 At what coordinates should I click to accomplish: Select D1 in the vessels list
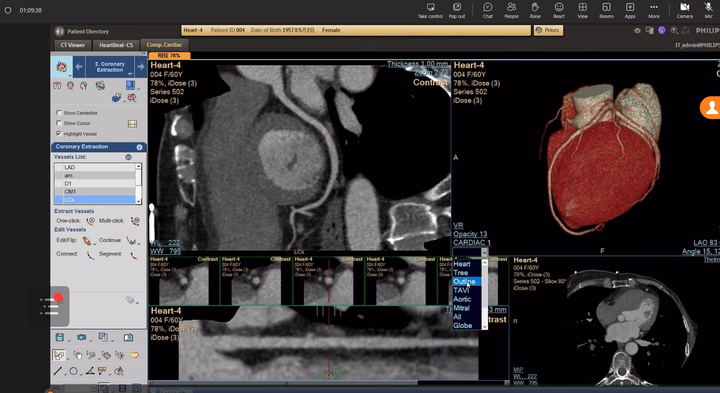[x=95, y=184]
